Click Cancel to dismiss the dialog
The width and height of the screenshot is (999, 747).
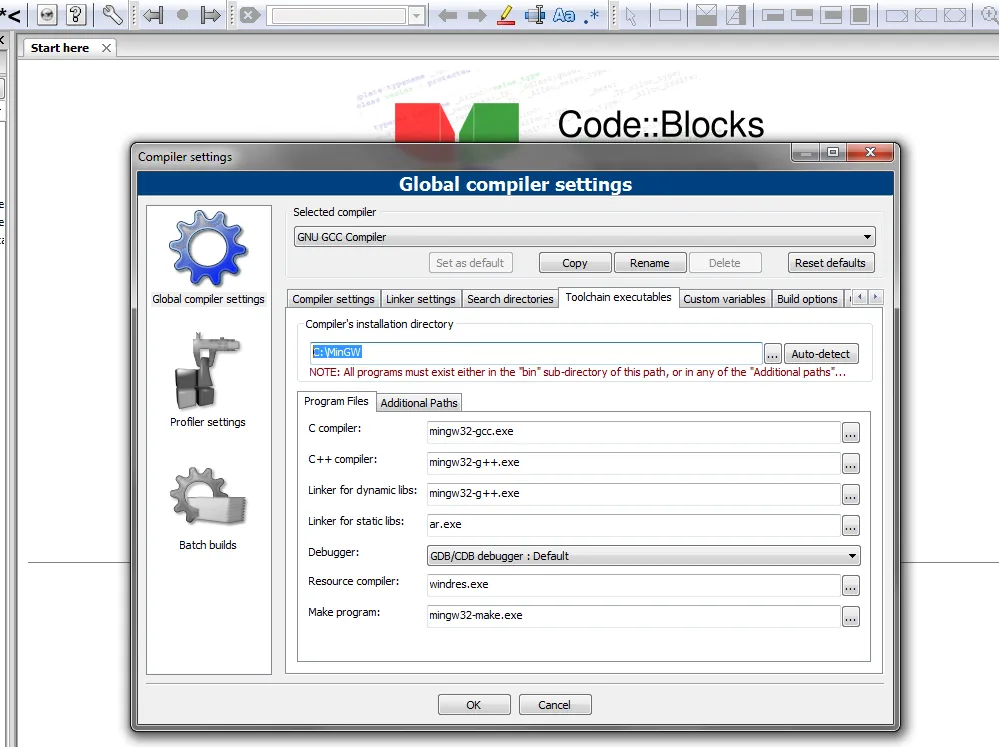tap(554, 705)
